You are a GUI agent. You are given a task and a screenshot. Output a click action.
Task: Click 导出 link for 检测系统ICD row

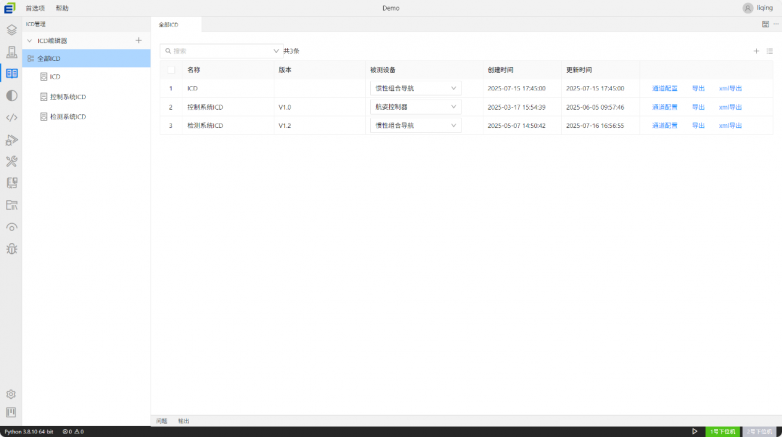click(x=698, y=125)
